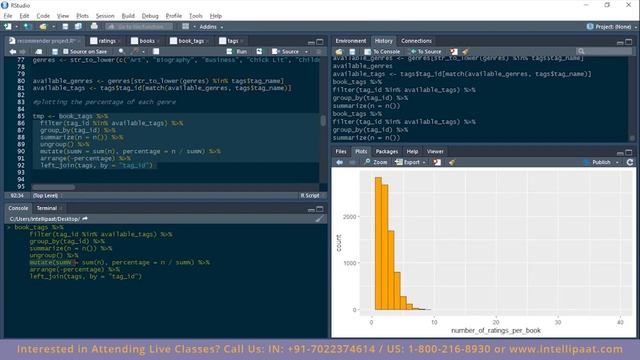The width and height of the screenshot is (640, 360).
Task: Click the editor vertical scrollbar thumb
Action: [323, 121]
